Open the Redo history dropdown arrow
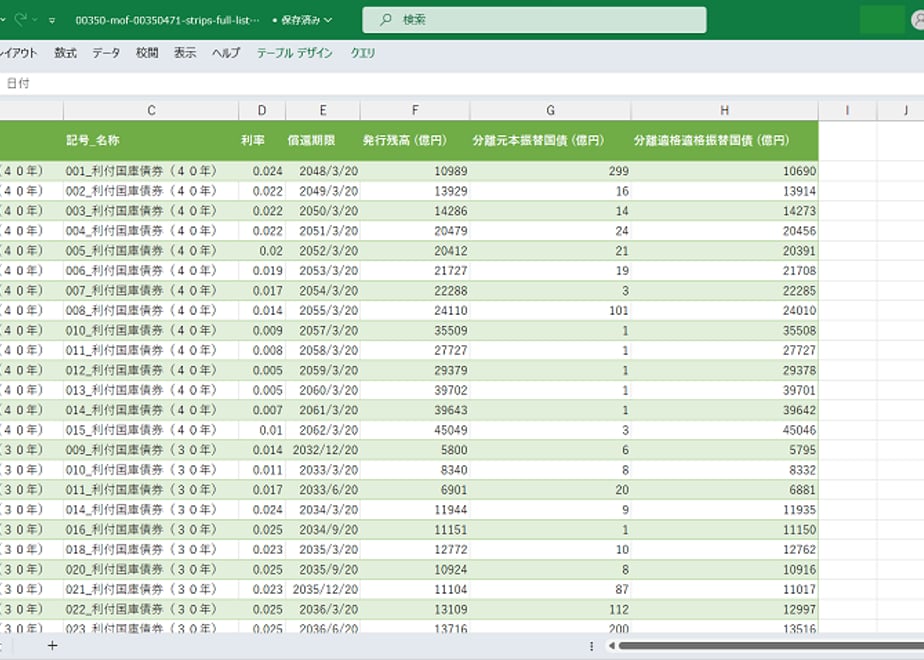Image resolution: width=924 pixels, height=660 pixels. point(35,20)
